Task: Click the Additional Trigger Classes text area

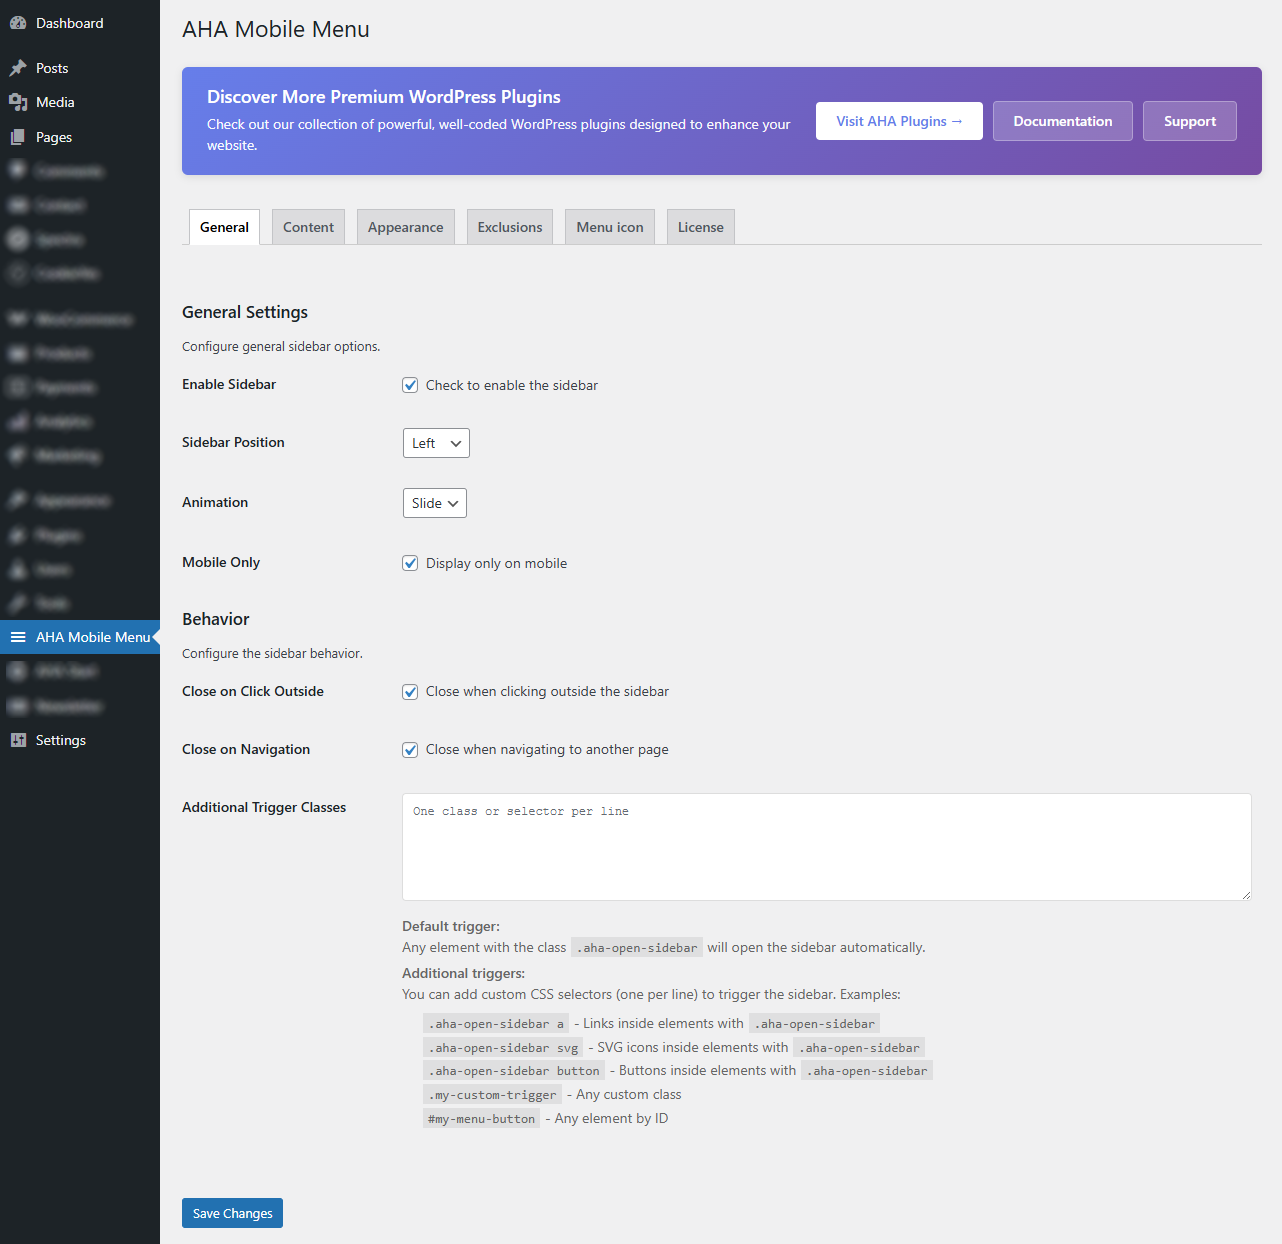Action: [x=826, y=847]
